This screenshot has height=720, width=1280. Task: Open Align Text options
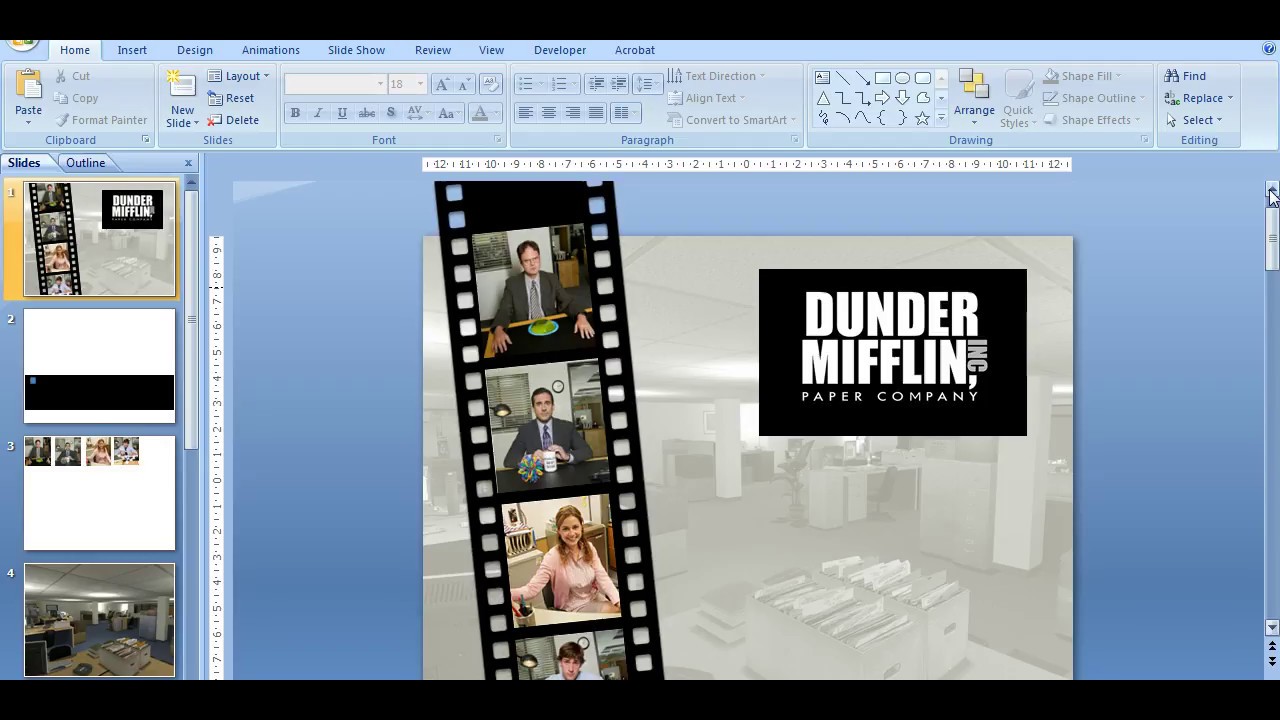tap(707, 98)
